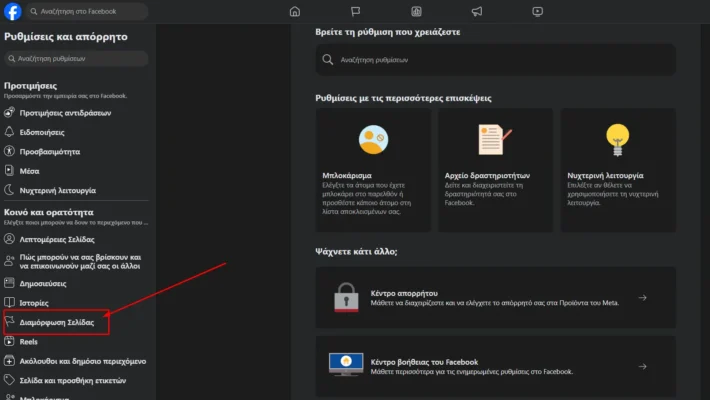Screen dimensions: 710x400
Task: Click the Facebook logo in top bar
Action: pyautogui.click(x=13, y=12)
